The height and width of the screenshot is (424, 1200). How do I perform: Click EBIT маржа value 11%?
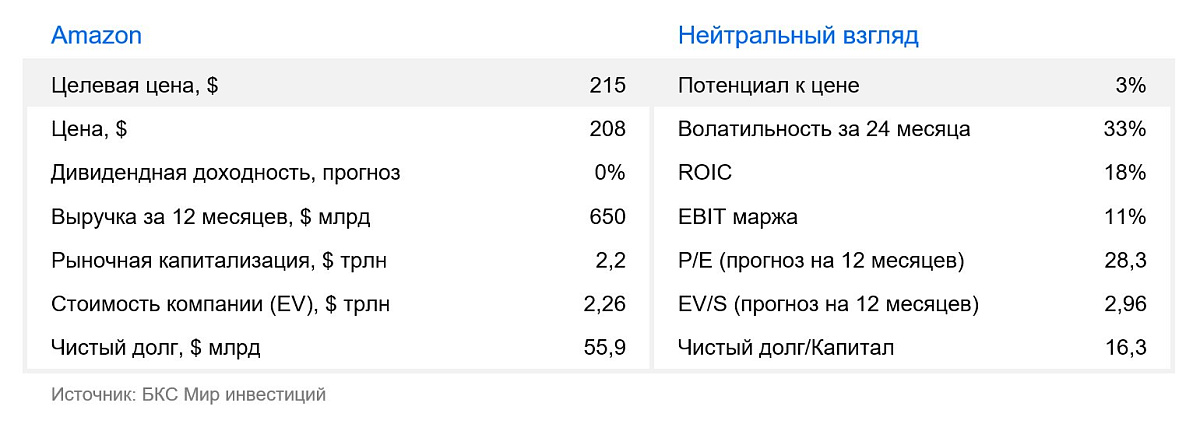pyautogui.click(x=1125, y=217)
